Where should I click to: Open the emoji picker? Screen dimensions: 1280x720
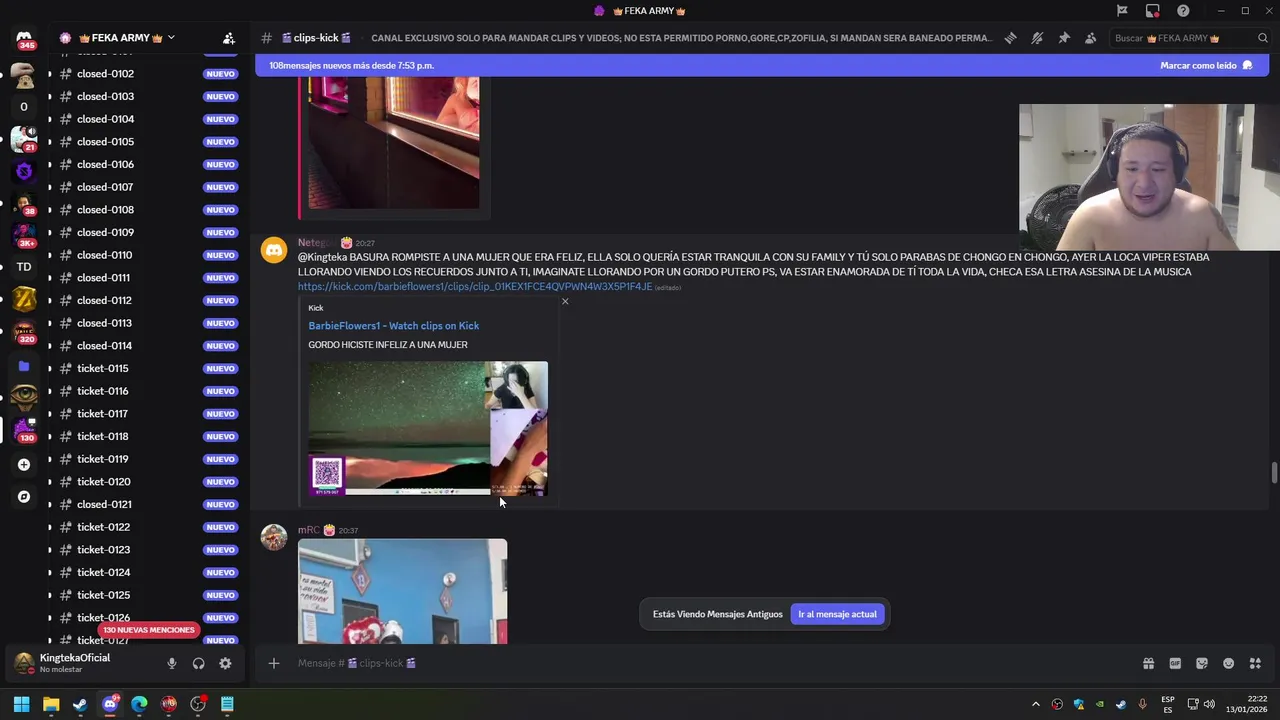tap(1229, 663)
